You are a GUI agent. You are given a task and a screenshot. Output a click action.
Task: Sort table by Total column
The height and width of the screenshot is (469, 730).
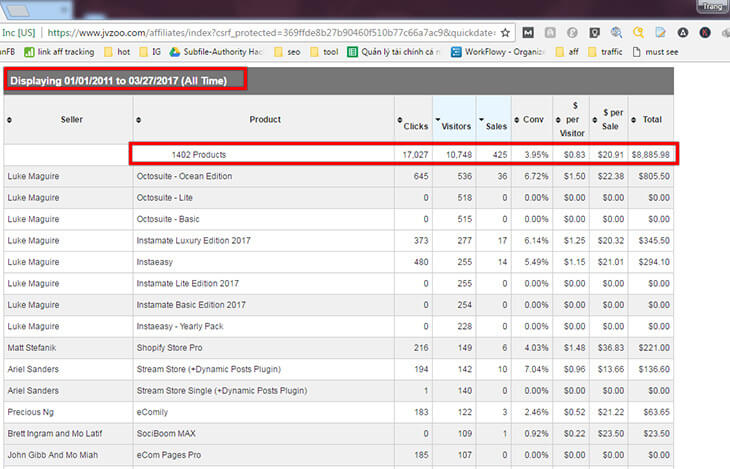click(651, 120)
